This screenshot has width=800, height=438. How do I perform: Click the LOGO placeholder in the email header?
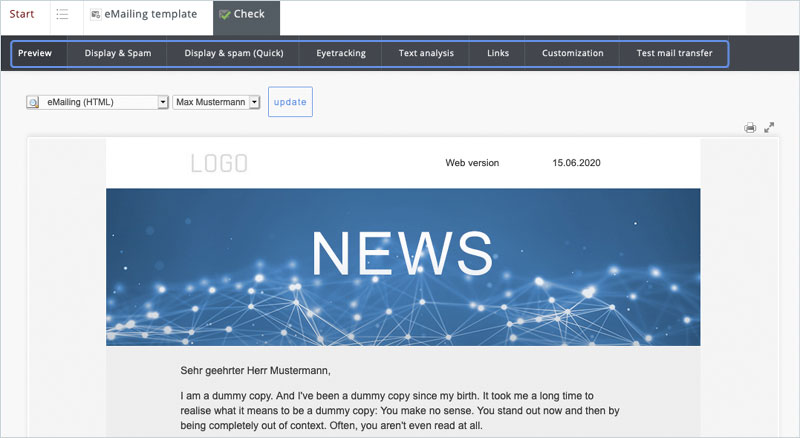(x=219, y=164)
